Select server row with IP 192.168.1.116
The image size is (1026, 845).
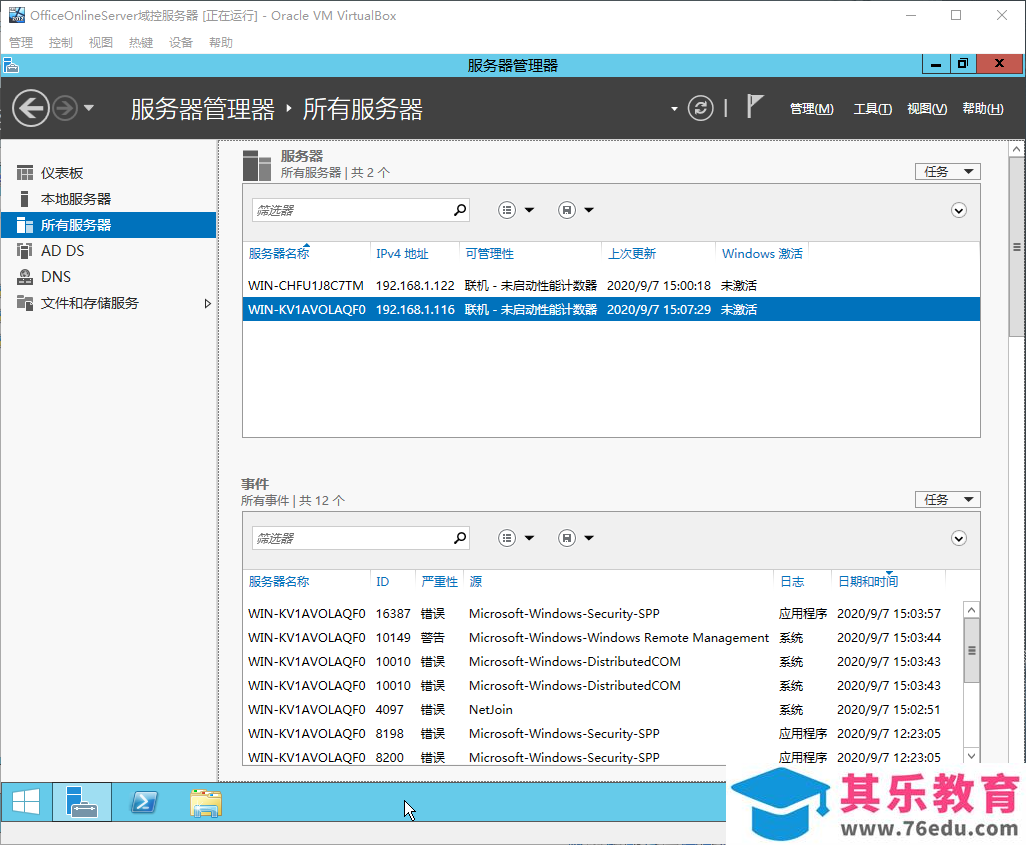(611, 310)
